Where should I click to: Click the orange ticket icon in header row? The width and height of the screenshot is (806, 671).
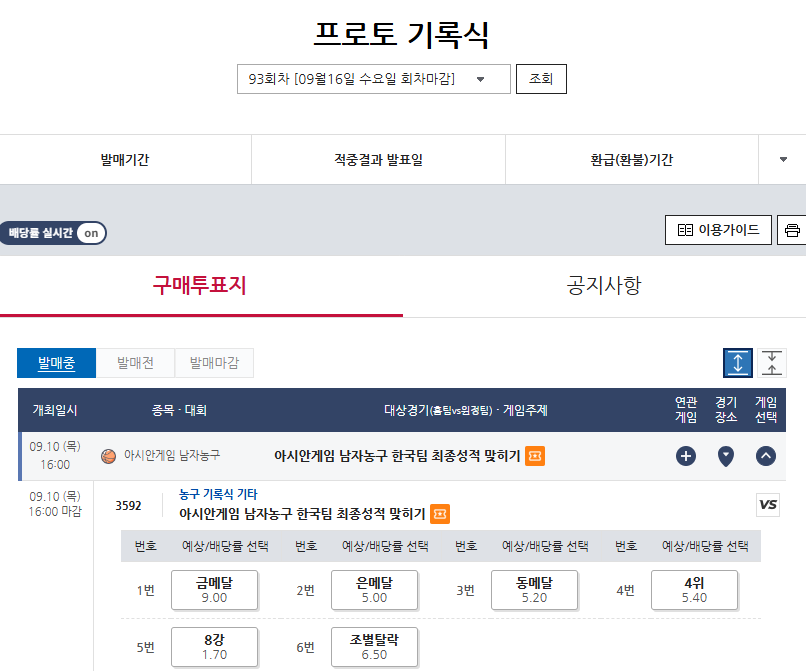535,456
